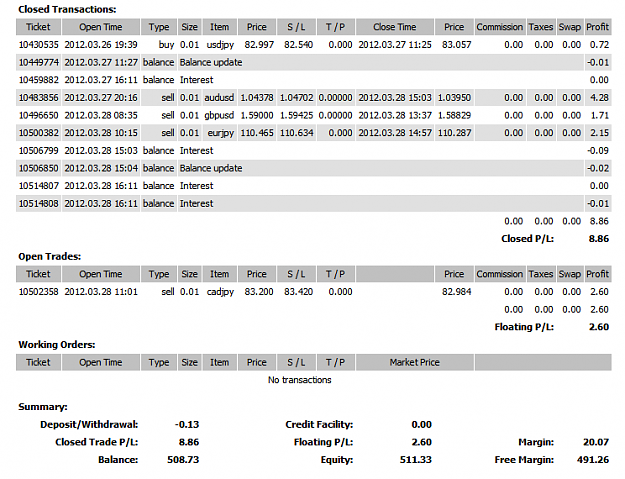The image size is (625, 479).
Task: Click ticket 10506850
Action: [39, 168]
